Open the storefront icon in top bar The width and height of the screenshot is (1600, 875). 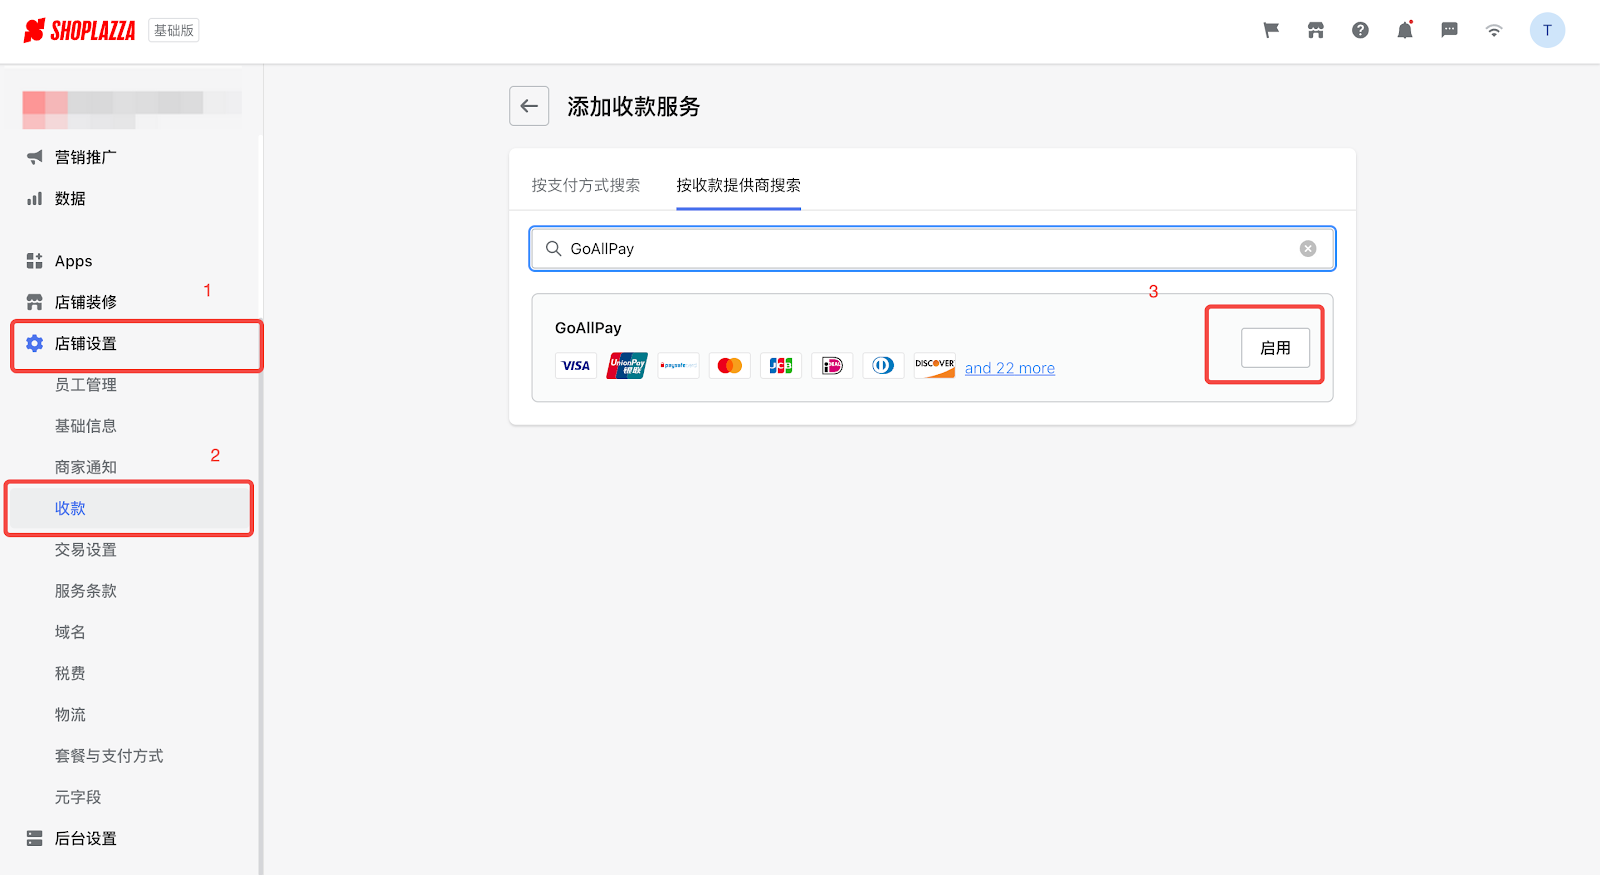(x=1315, y=30)
